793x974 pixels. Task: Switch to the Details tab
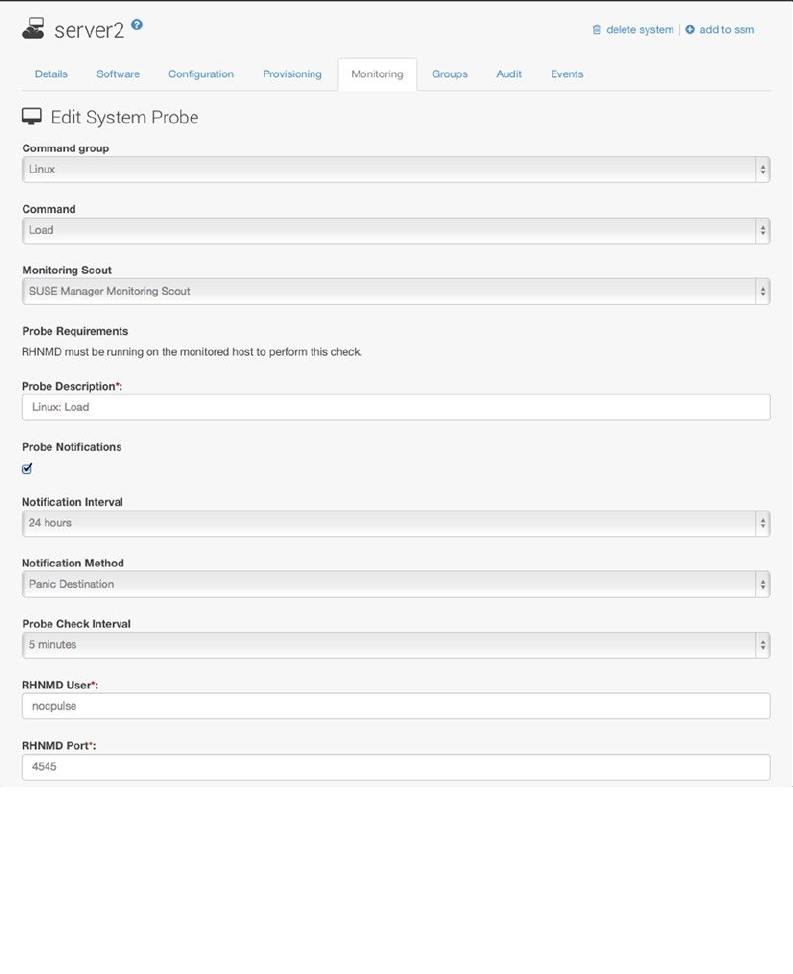[x=51, y=74]
